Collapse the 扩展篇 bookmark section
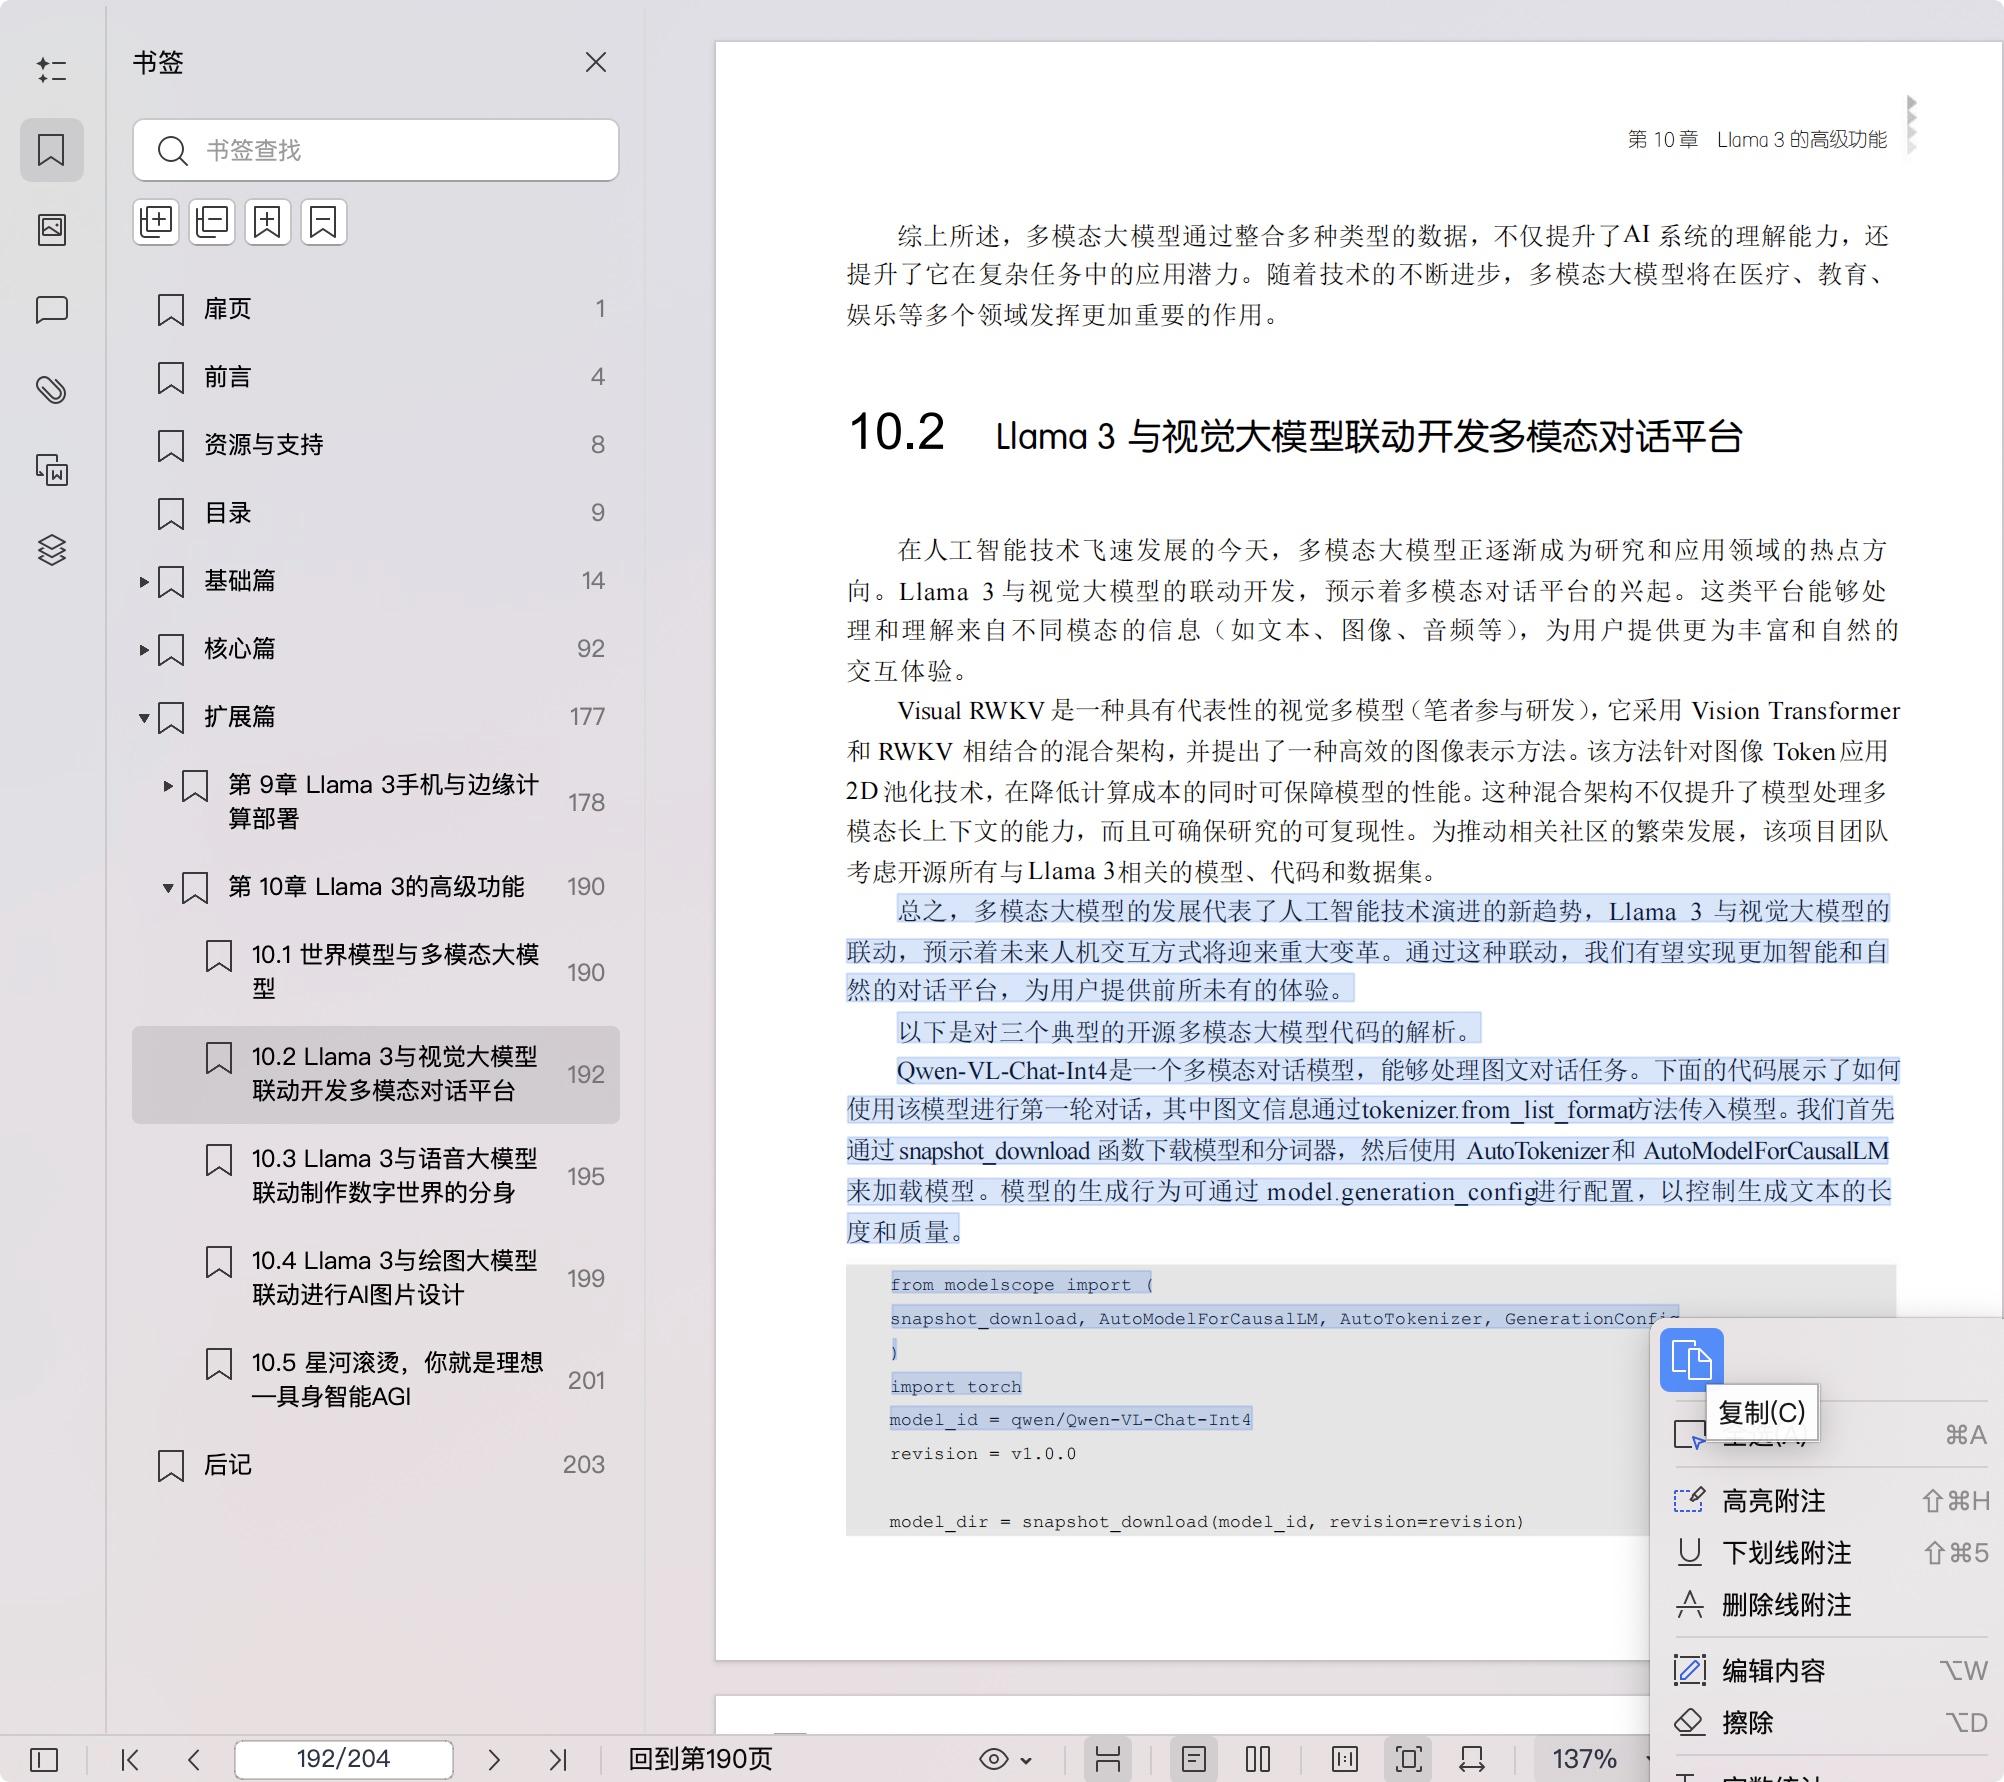Screen dimensions: 2004x1782 click(144, 716)
